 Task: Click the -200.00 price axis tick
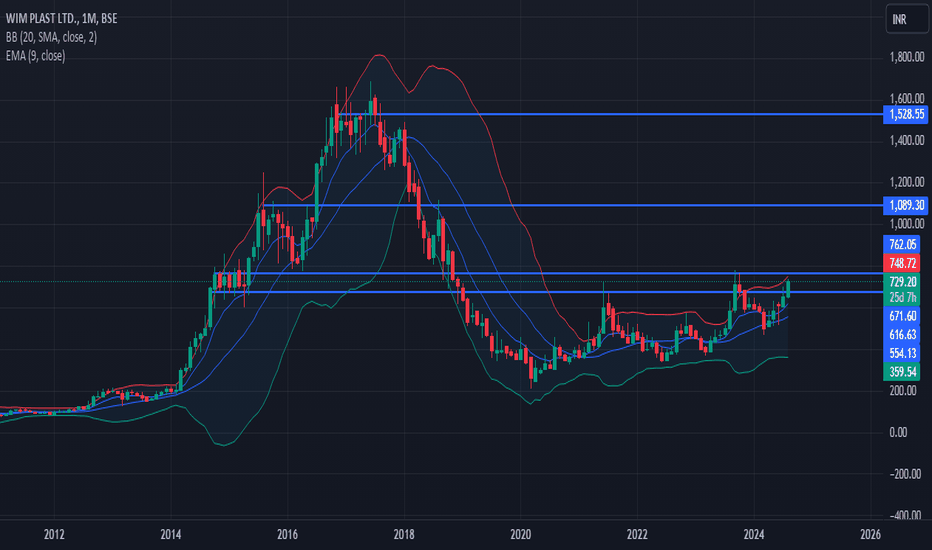point(906,474)
